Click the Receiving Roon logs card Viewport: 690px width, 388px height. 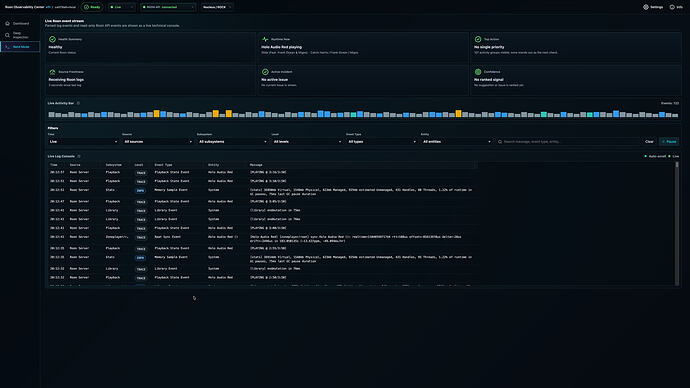(150, 79)
